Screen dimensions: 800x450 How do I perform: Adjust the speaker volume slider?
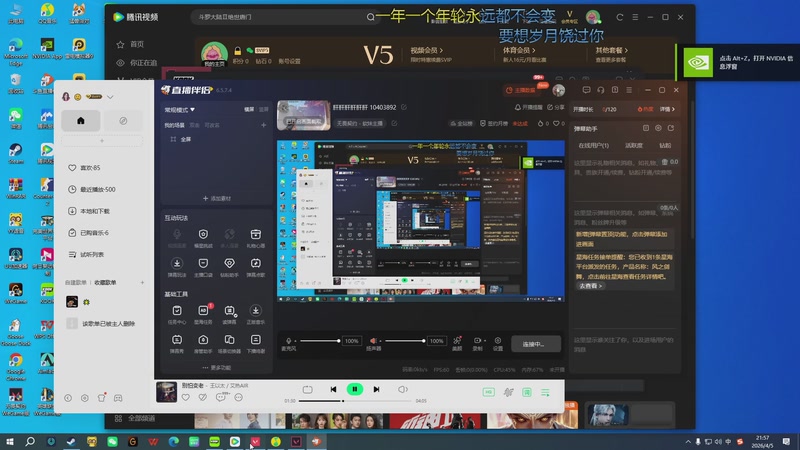(x=405, y=341)
